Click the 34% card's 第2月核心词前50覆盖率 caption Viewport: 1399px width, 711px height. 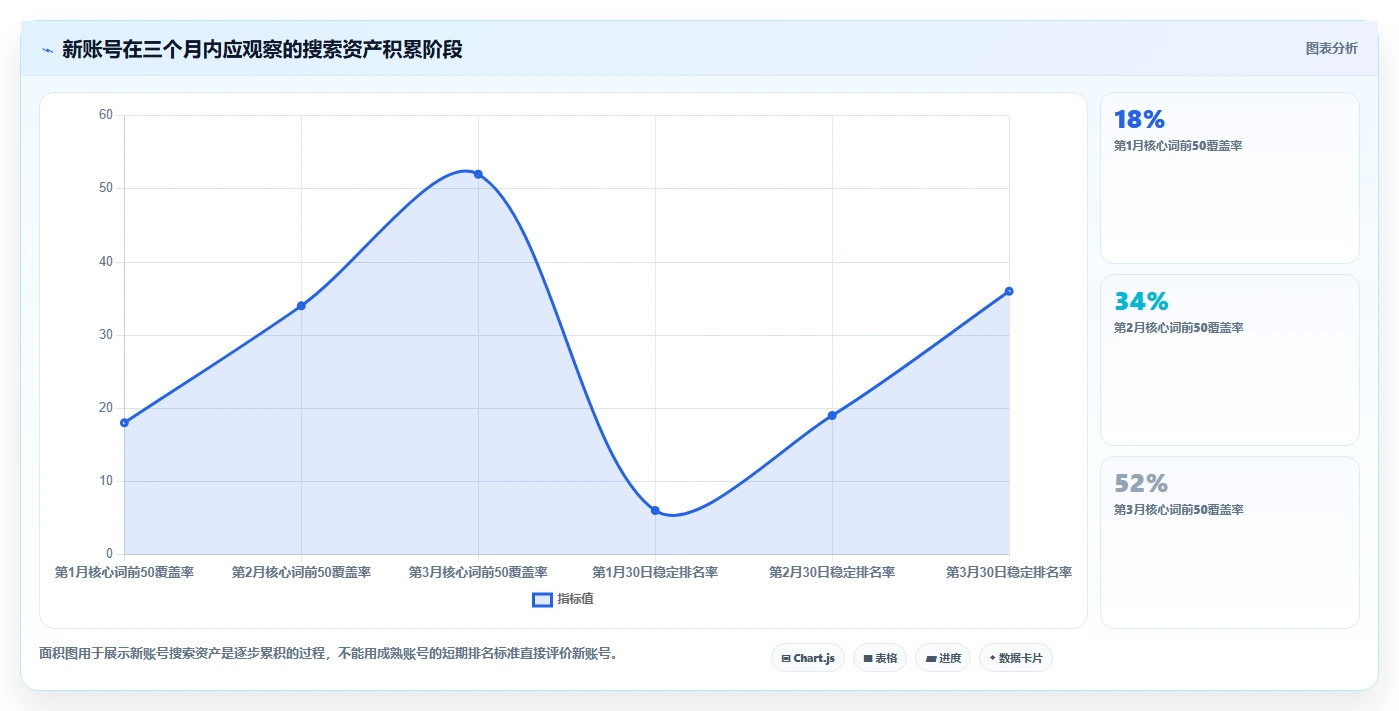1178,328
